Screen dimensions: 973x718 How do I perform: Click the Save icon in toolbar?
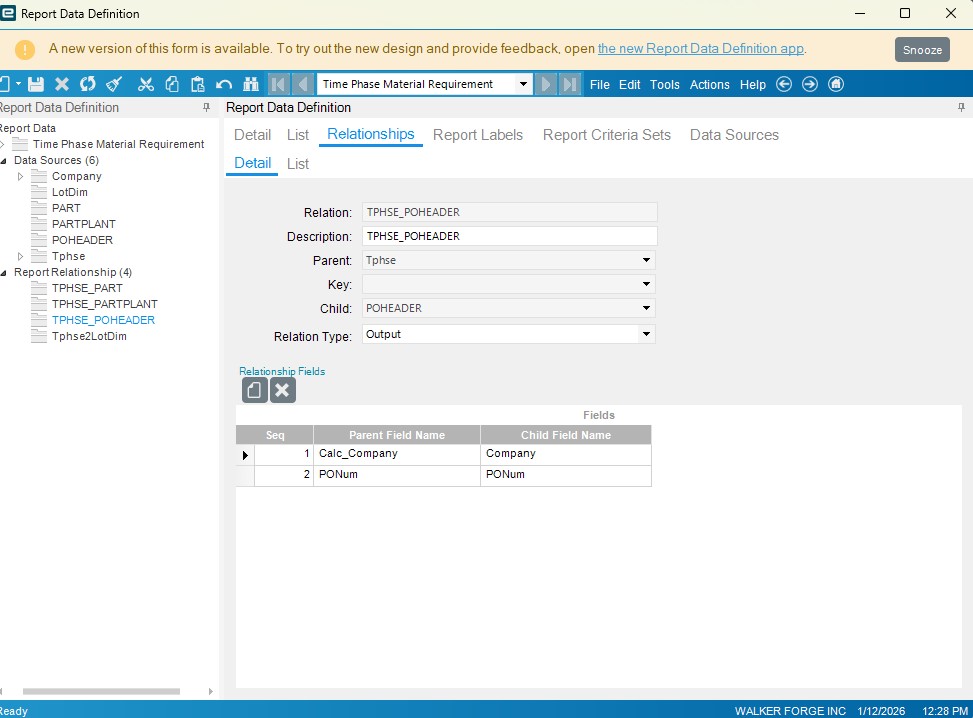click(x=36, y=85)
